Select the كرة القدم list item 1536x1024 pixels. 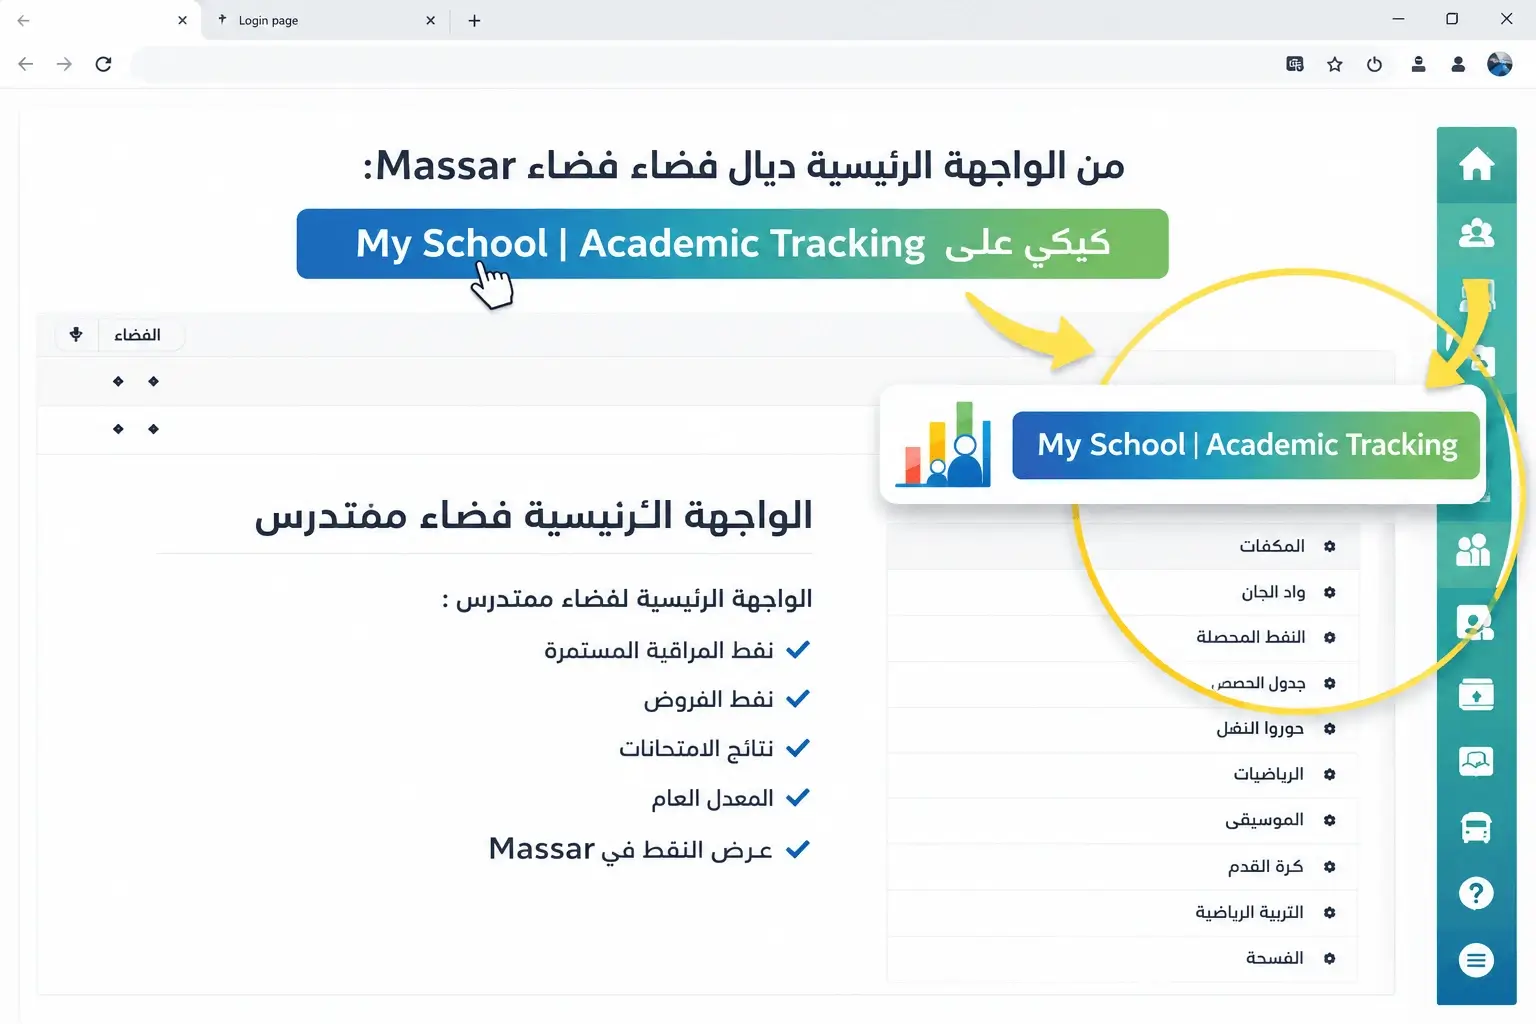point(1123,866)
